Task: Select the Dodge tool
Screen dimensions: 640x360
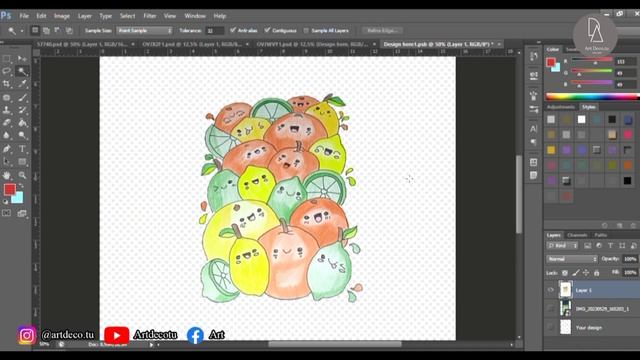Action: [22, 135]
